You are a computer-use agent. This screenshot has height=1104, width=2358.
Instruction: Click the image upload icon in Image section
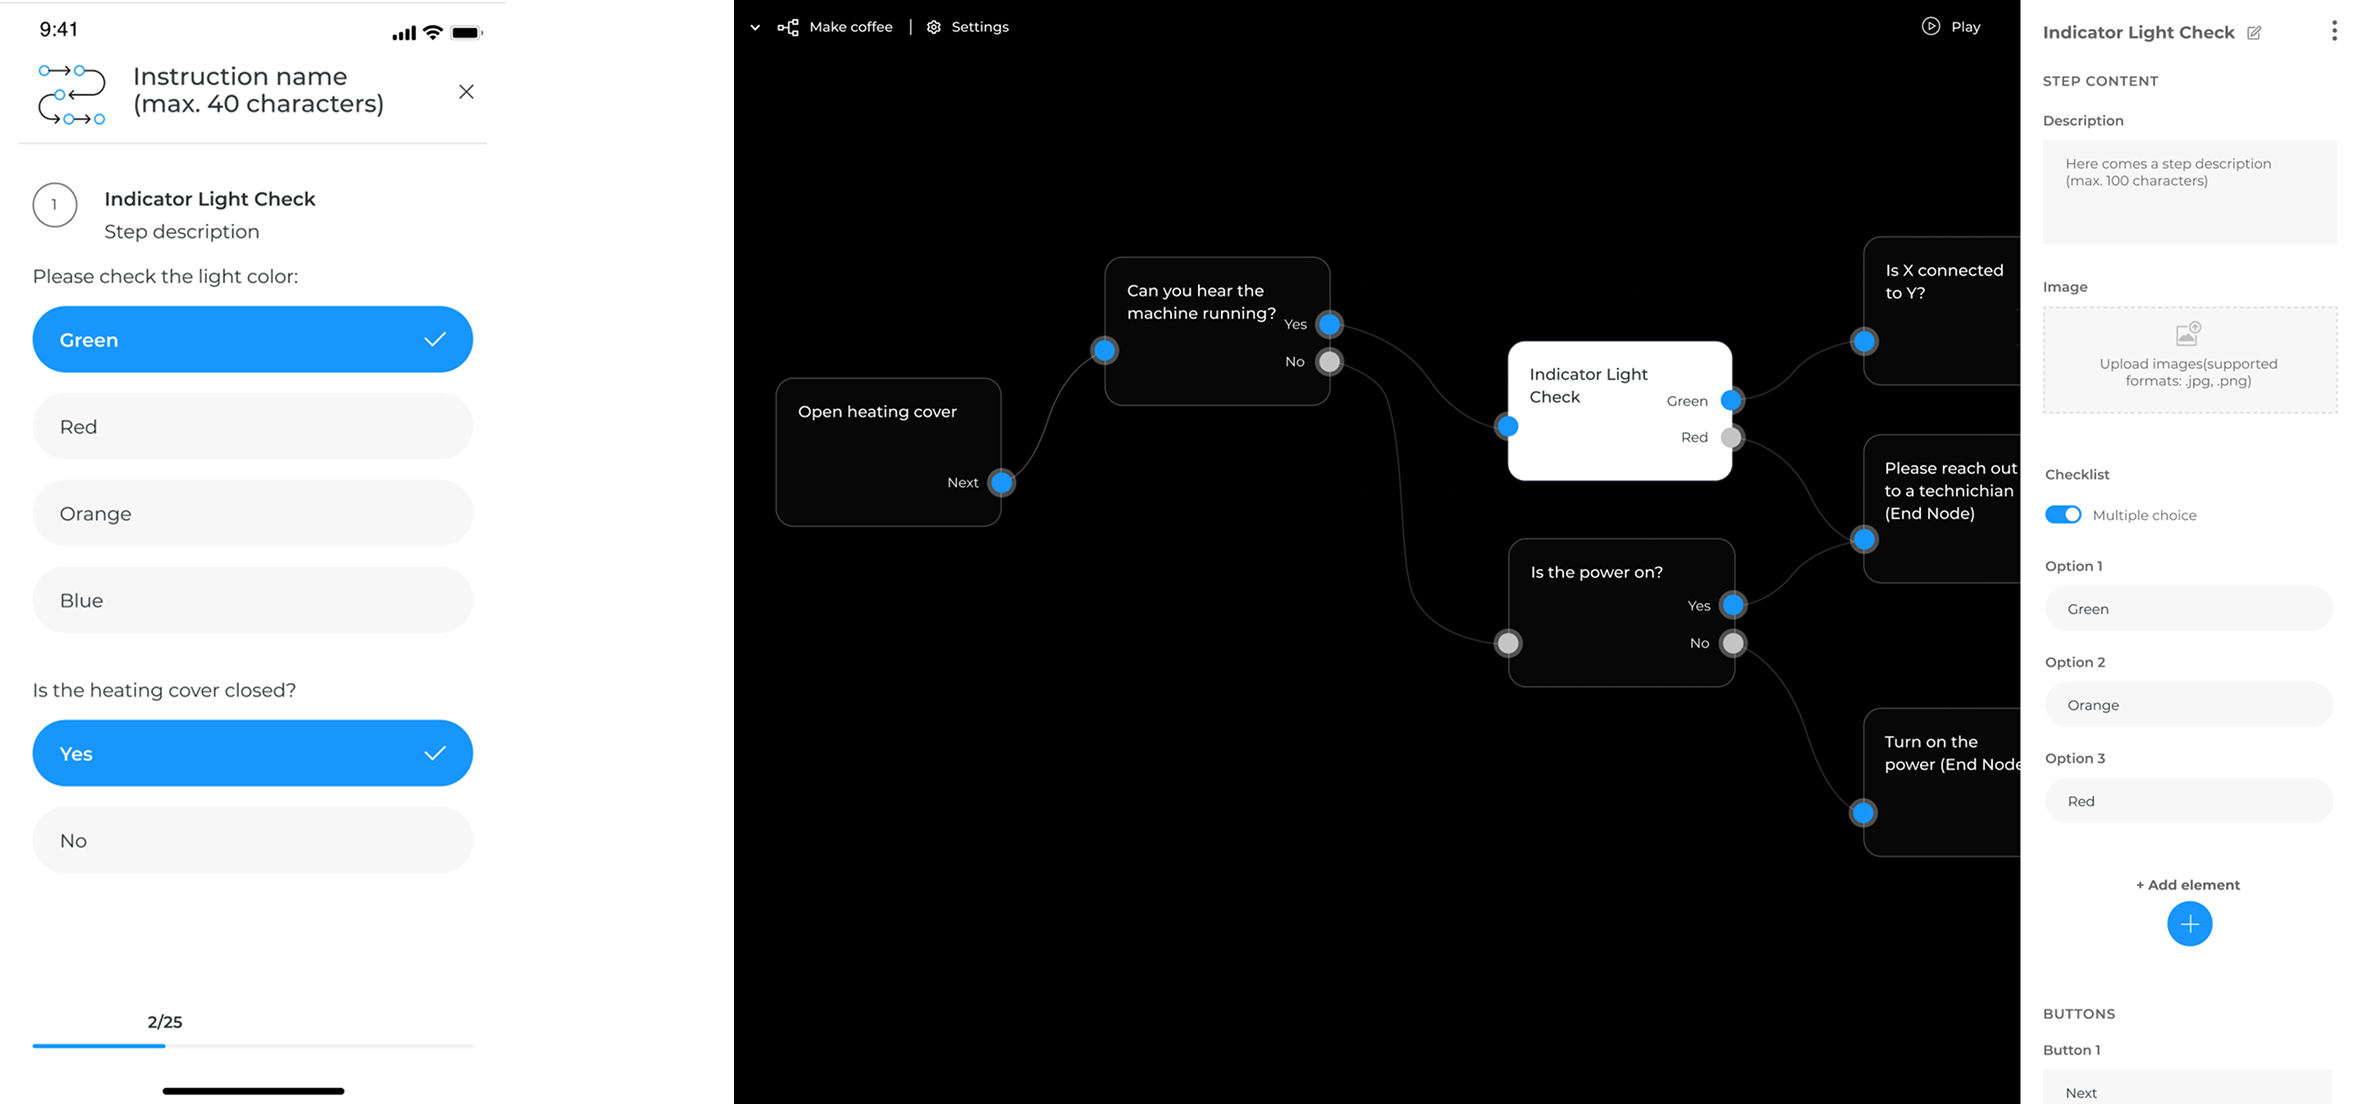coord(2189,333)
